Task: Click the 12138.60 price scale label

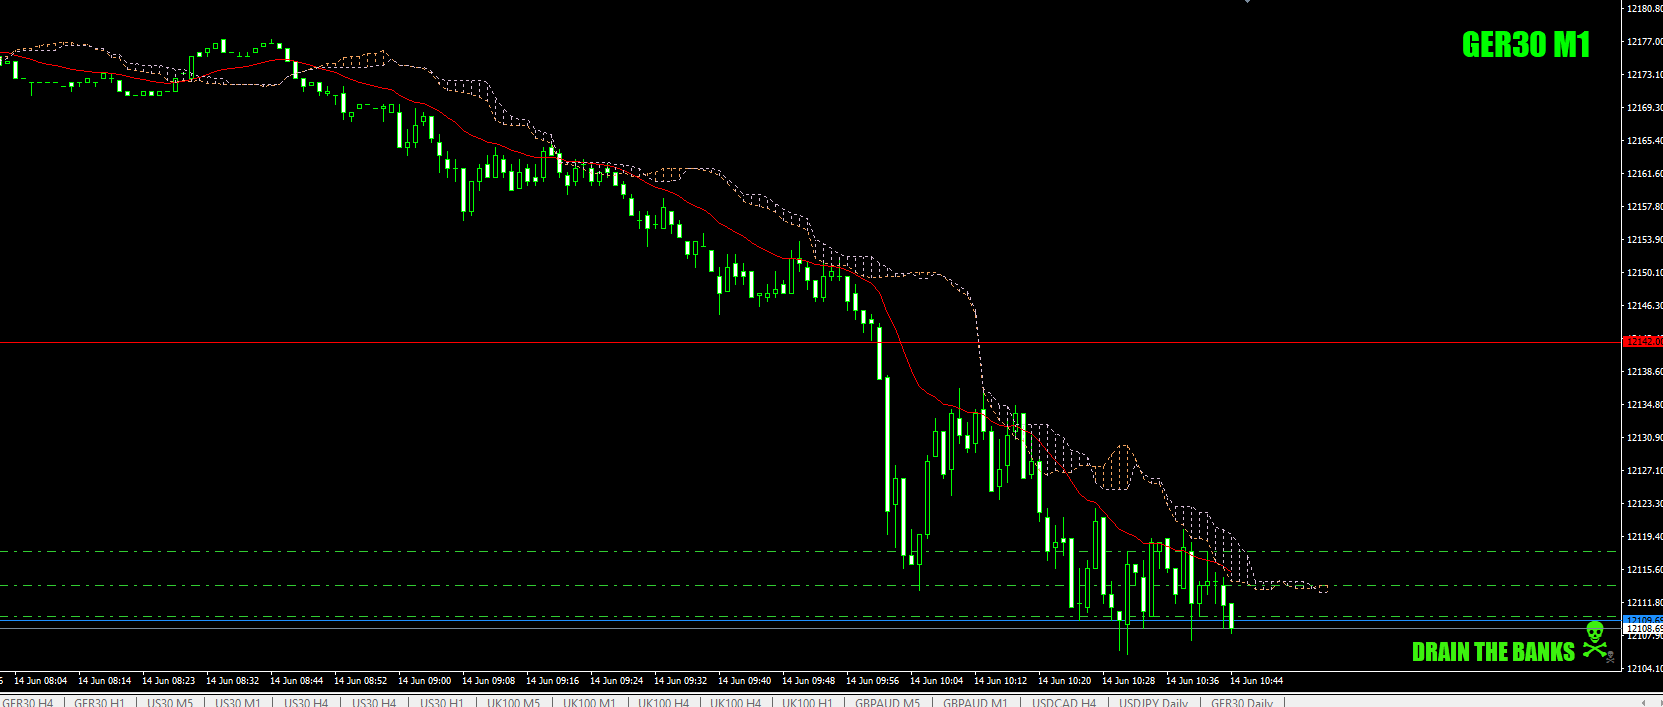Action: pyautogui.click(x=1645, y=371)
